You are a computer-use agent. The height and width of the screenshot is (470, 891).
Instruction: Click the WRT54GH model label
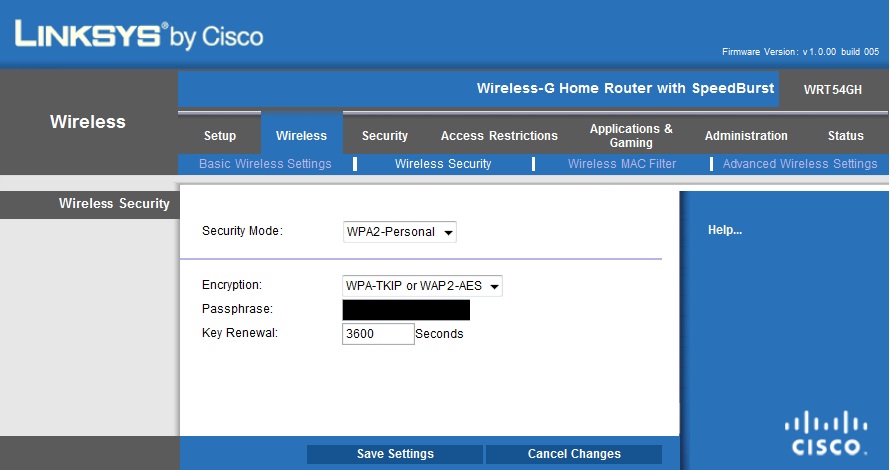(x=832, y=89)
